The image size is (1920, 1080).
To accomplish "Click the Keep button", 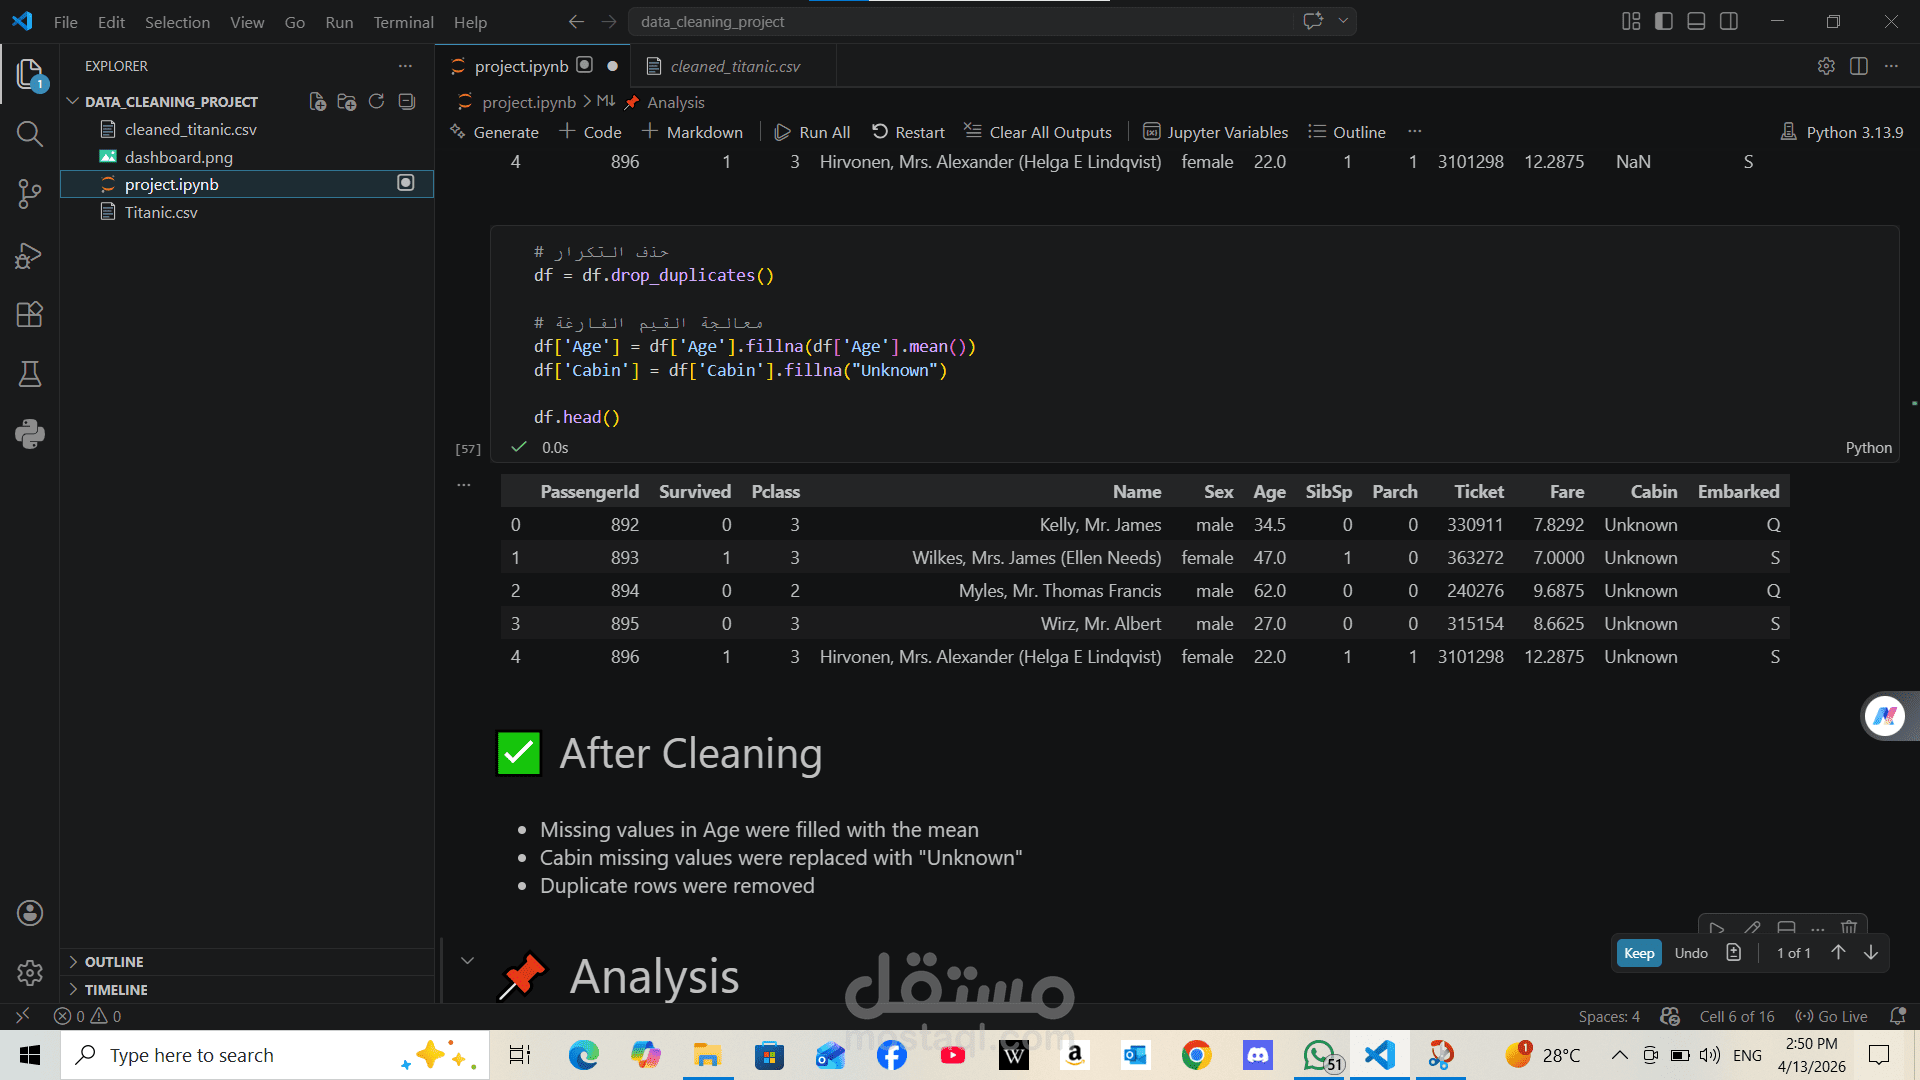I will (1638, 953).
